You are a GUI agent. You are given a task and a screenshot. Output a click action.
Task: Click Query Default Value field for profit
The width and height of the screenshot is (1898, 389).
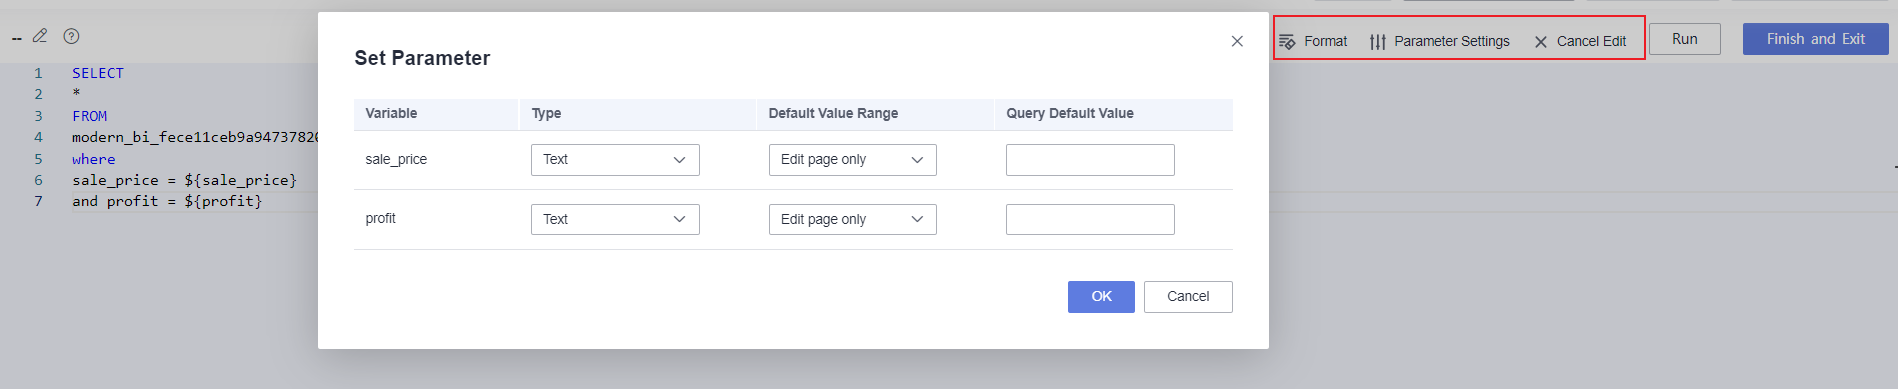click(1090, 219)
